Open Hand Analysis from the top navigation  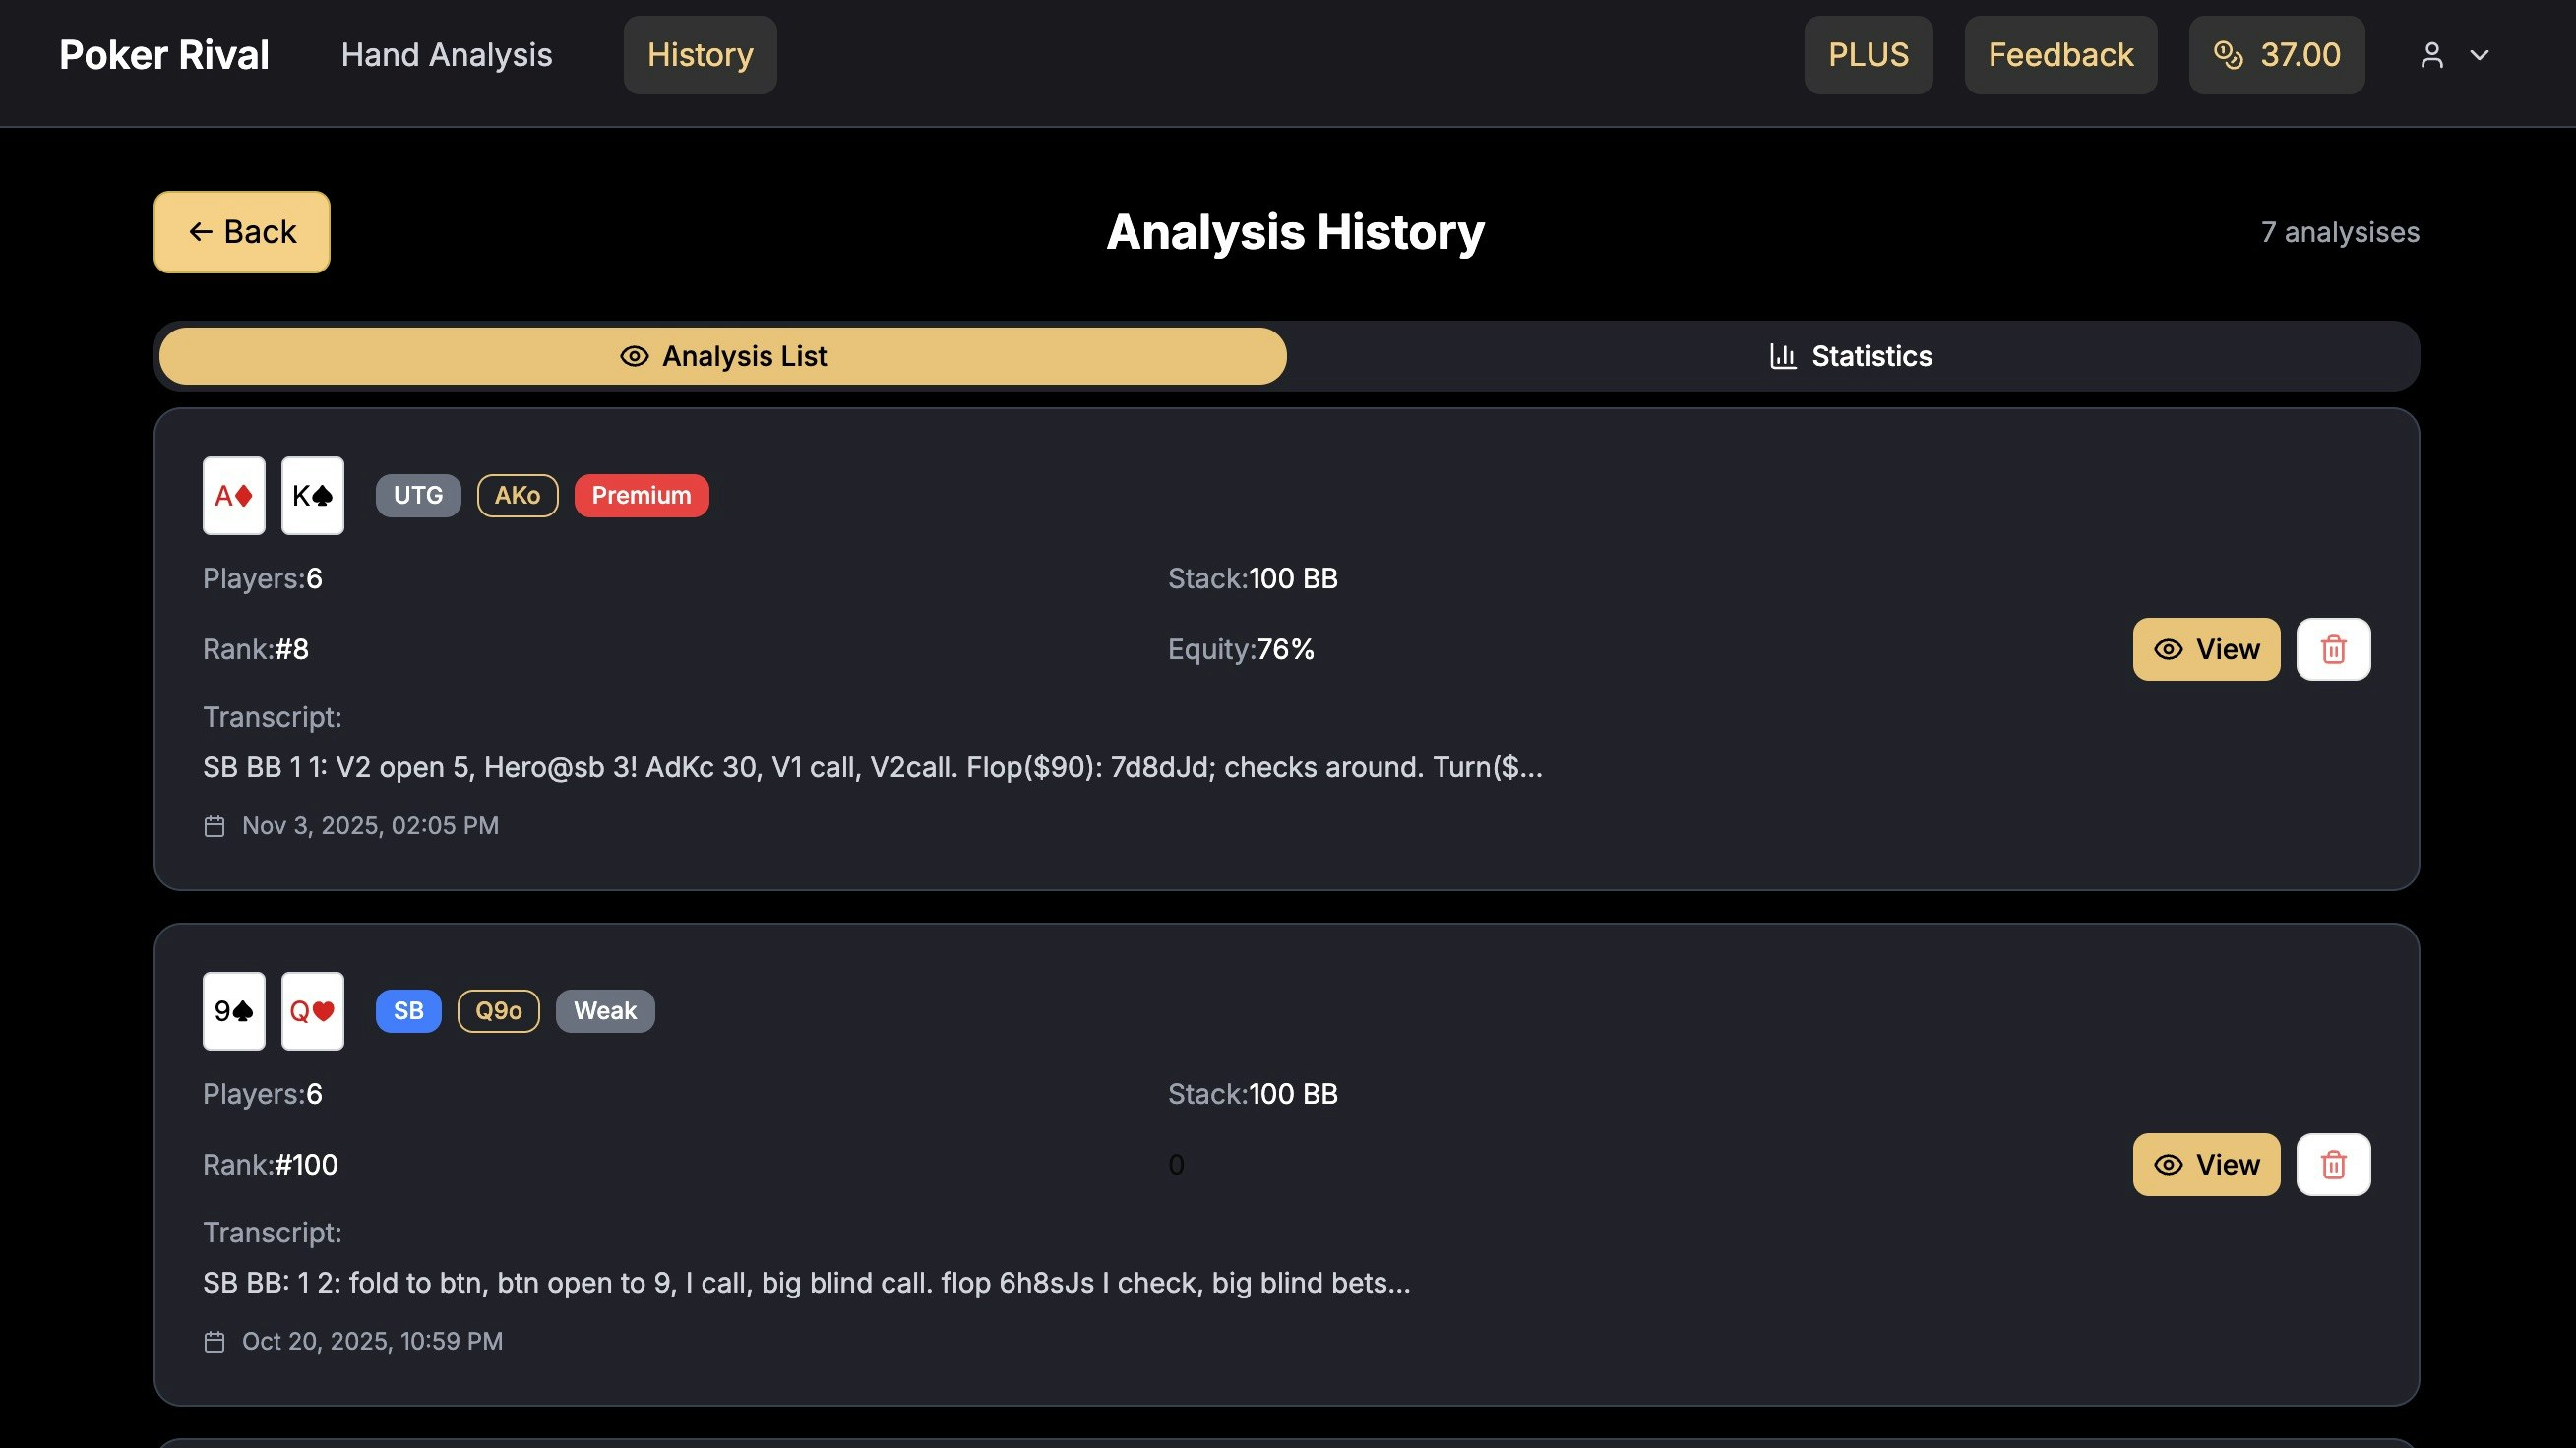(446, 55)
